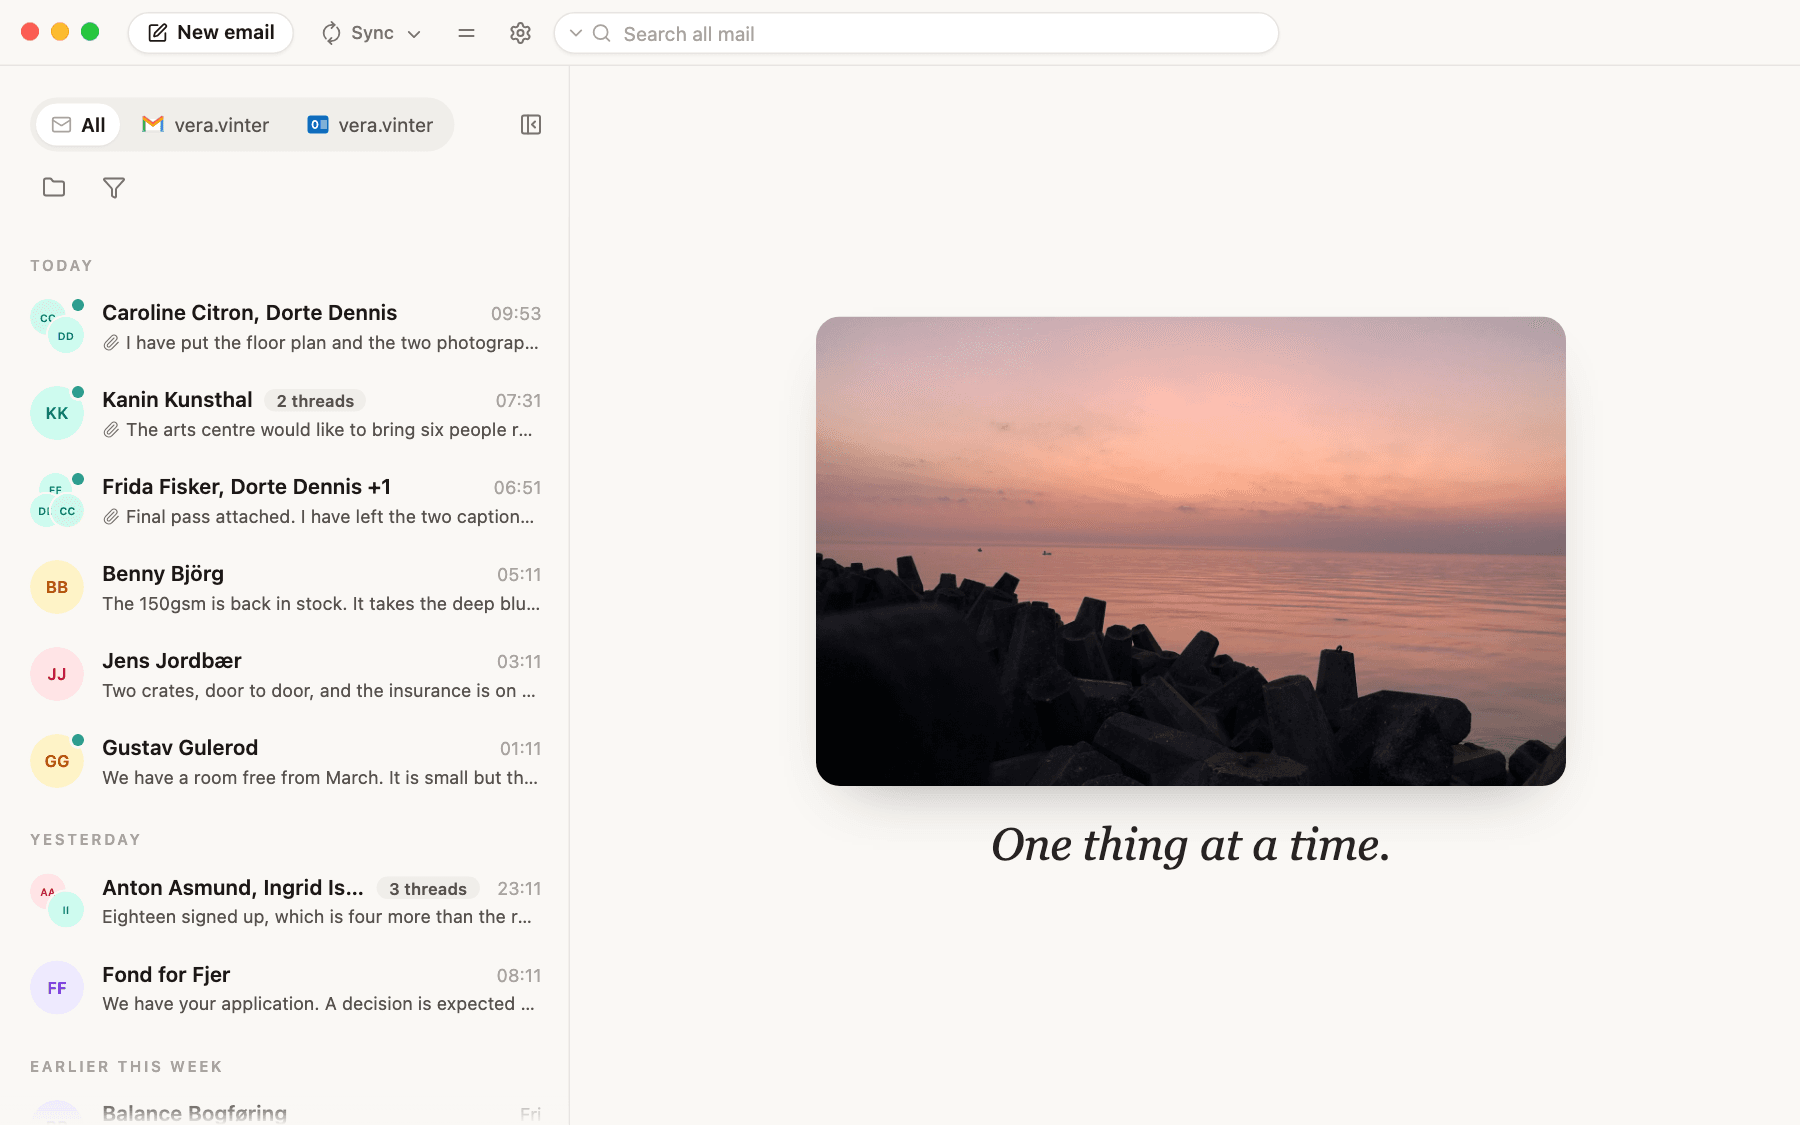Click the GG avatar

tap(57, 762)
